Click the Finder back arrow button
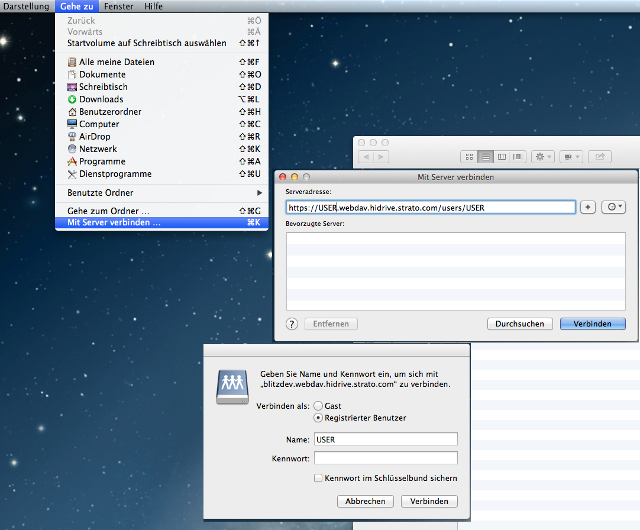The width and height of the screenshot is (640, 530). 366,157
